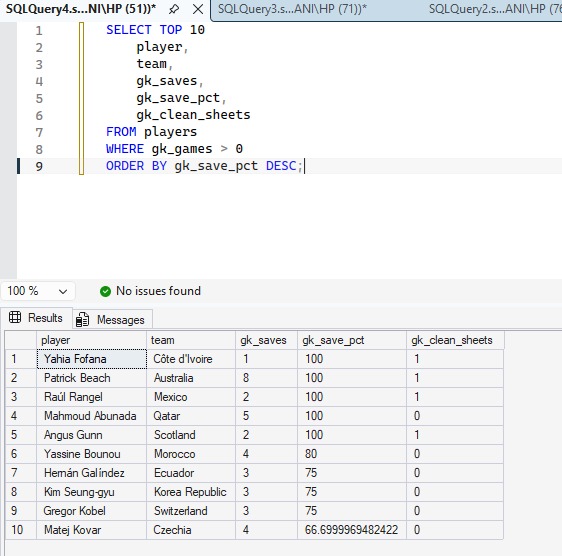Viewport: 562px width, 556px height.
Task: Select all results via grid corner cell
Action: (x=20, y=340)
